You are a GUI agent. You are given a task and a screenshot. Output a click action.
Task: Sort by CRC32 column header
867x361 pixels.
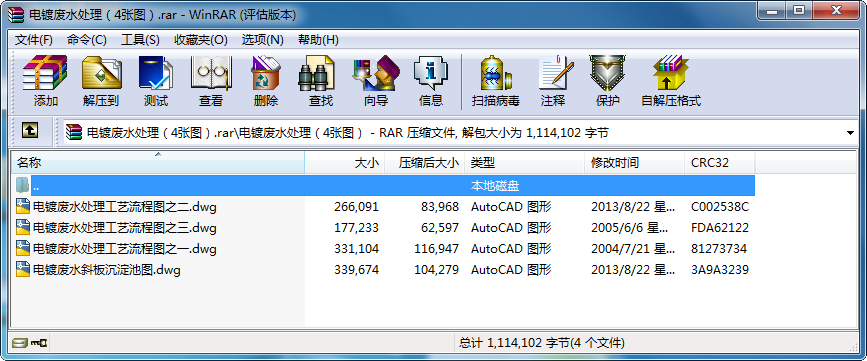719,163
